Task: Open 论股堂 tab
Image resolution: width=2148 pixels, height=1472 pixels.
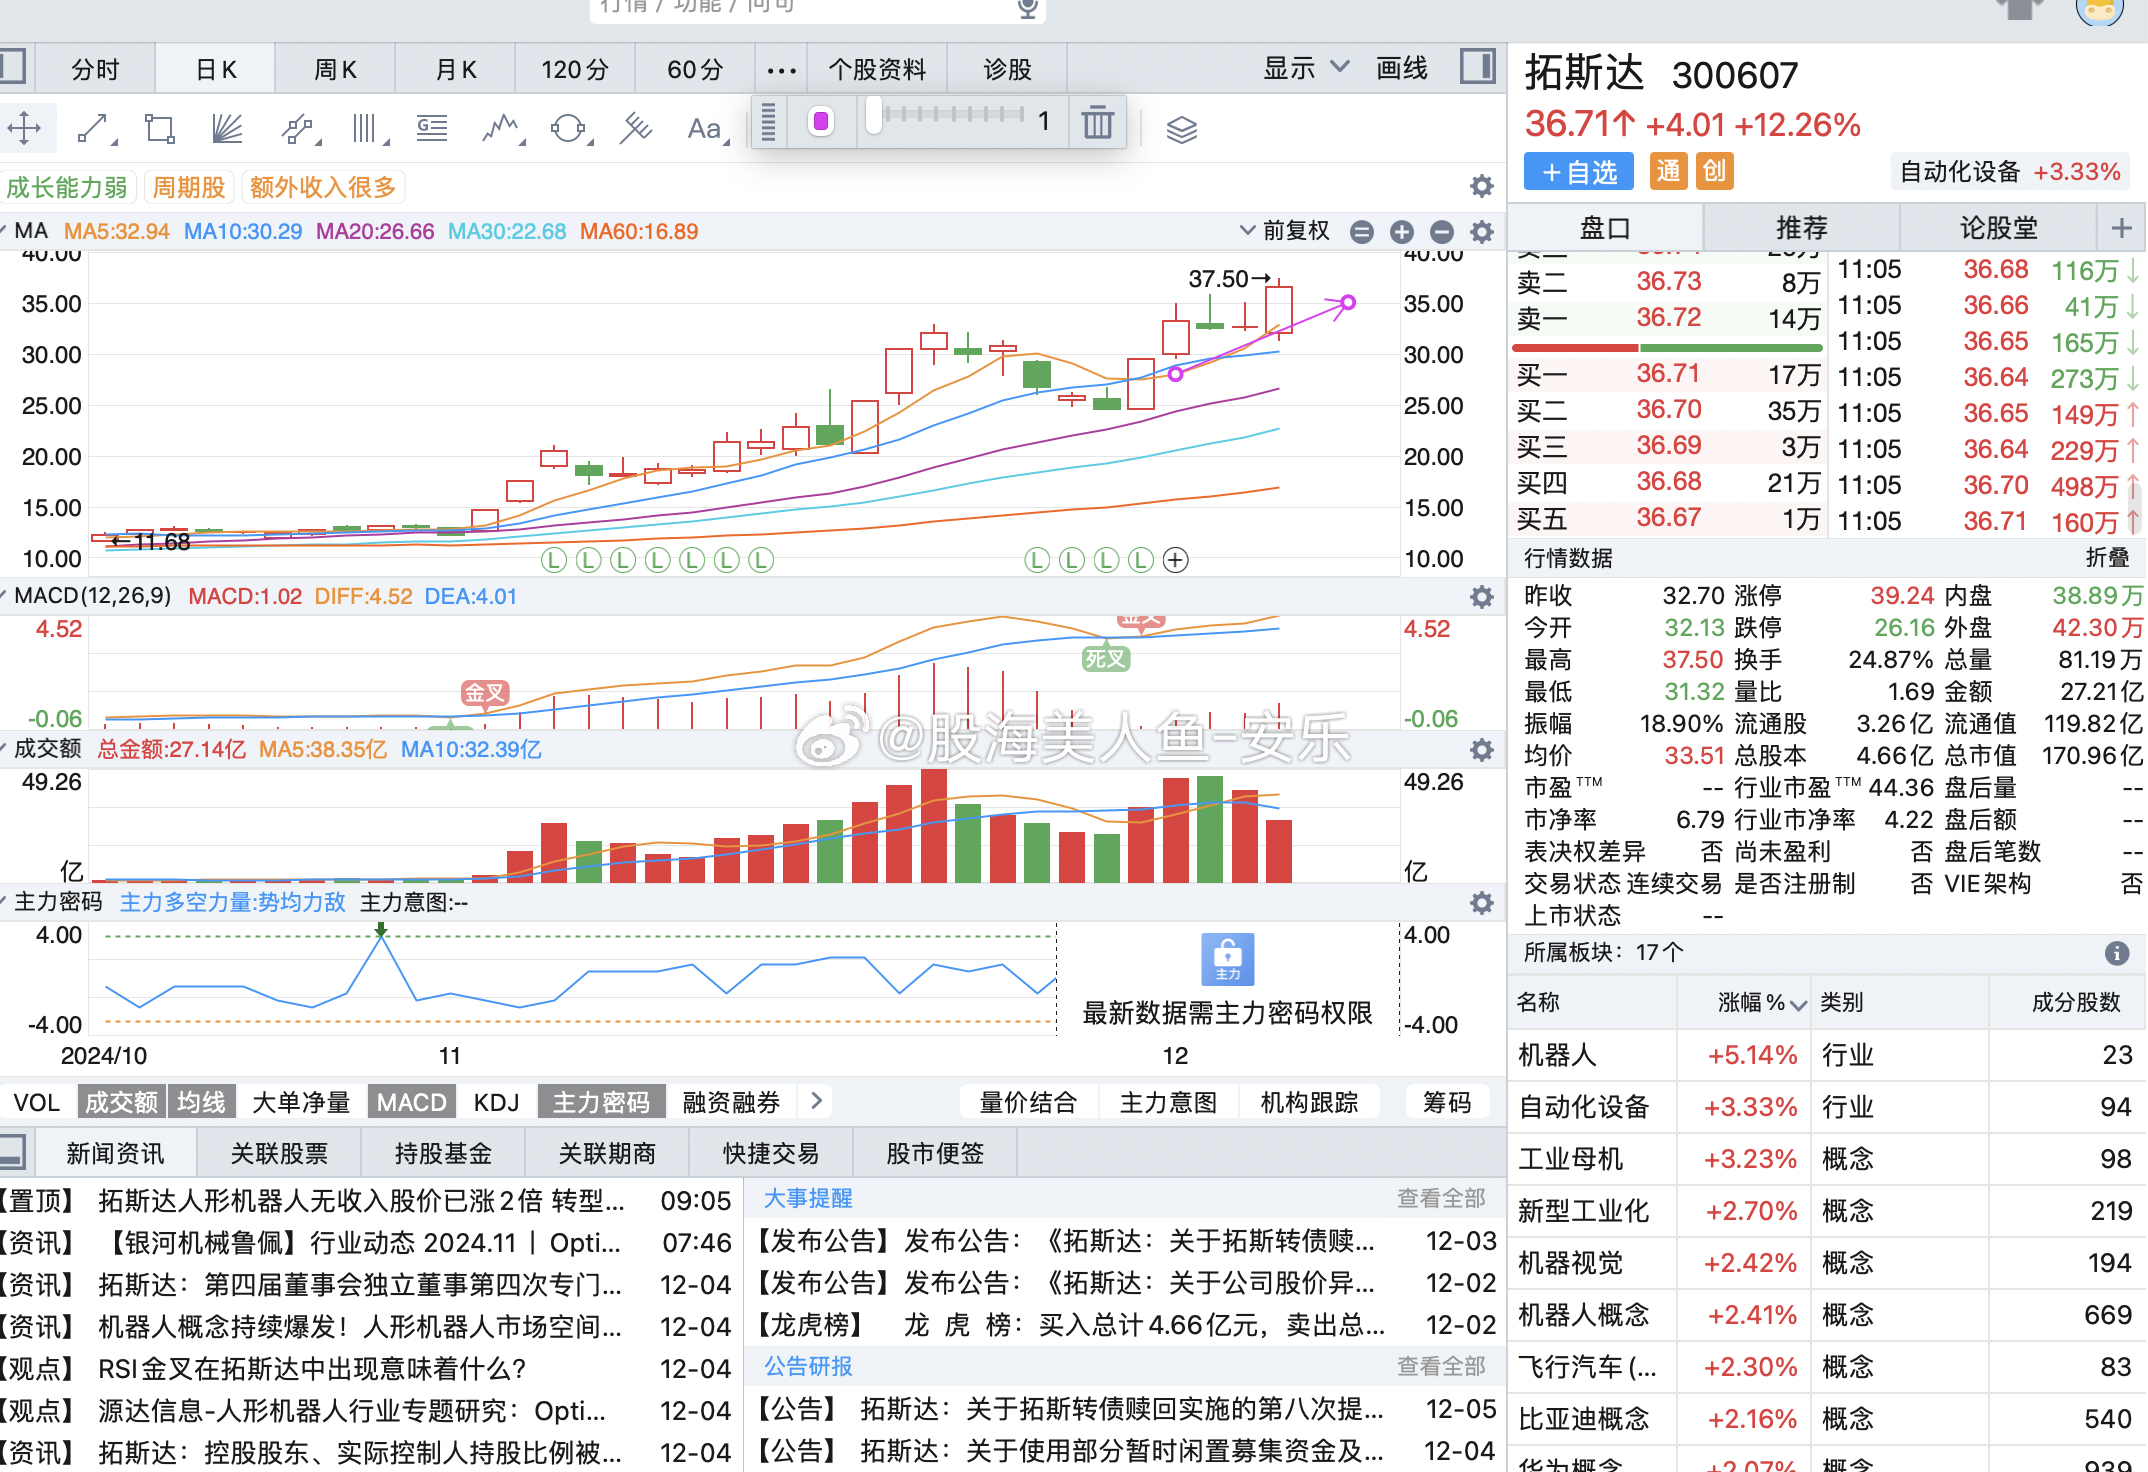Action: coord(1998,228)
